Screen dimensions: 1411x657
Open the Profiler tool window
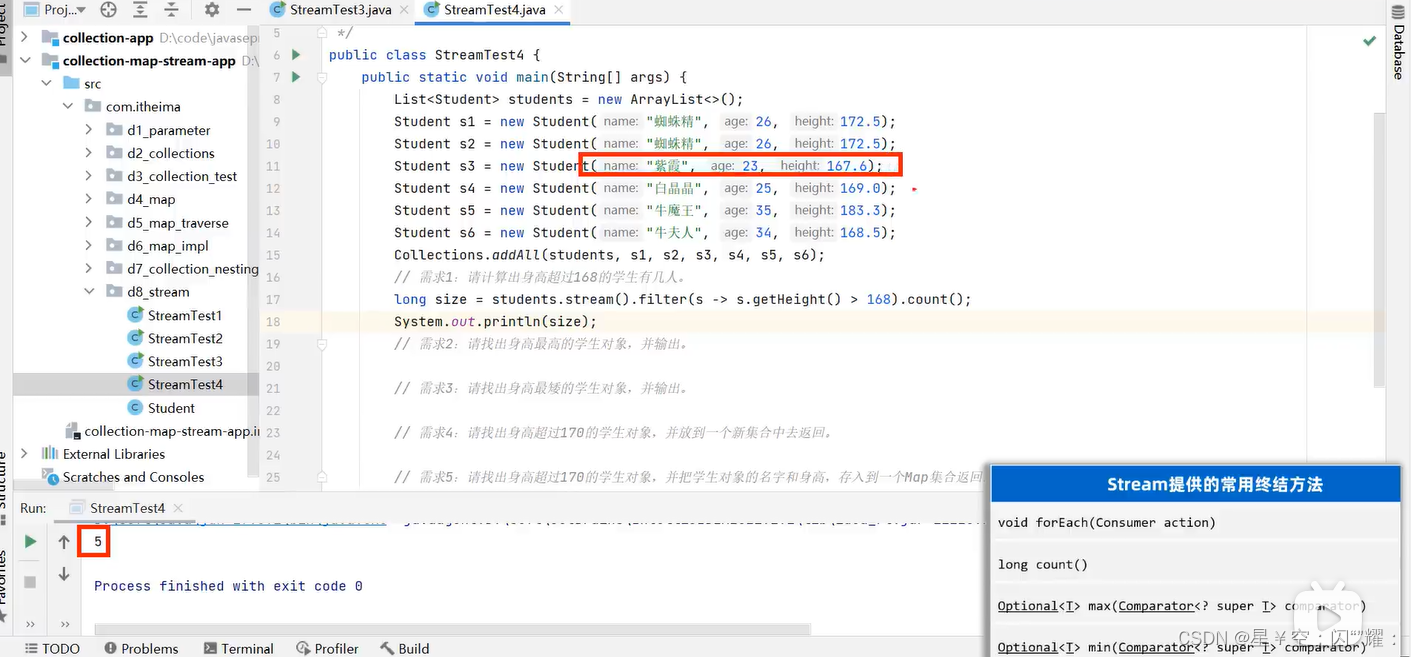coord(328,648)
